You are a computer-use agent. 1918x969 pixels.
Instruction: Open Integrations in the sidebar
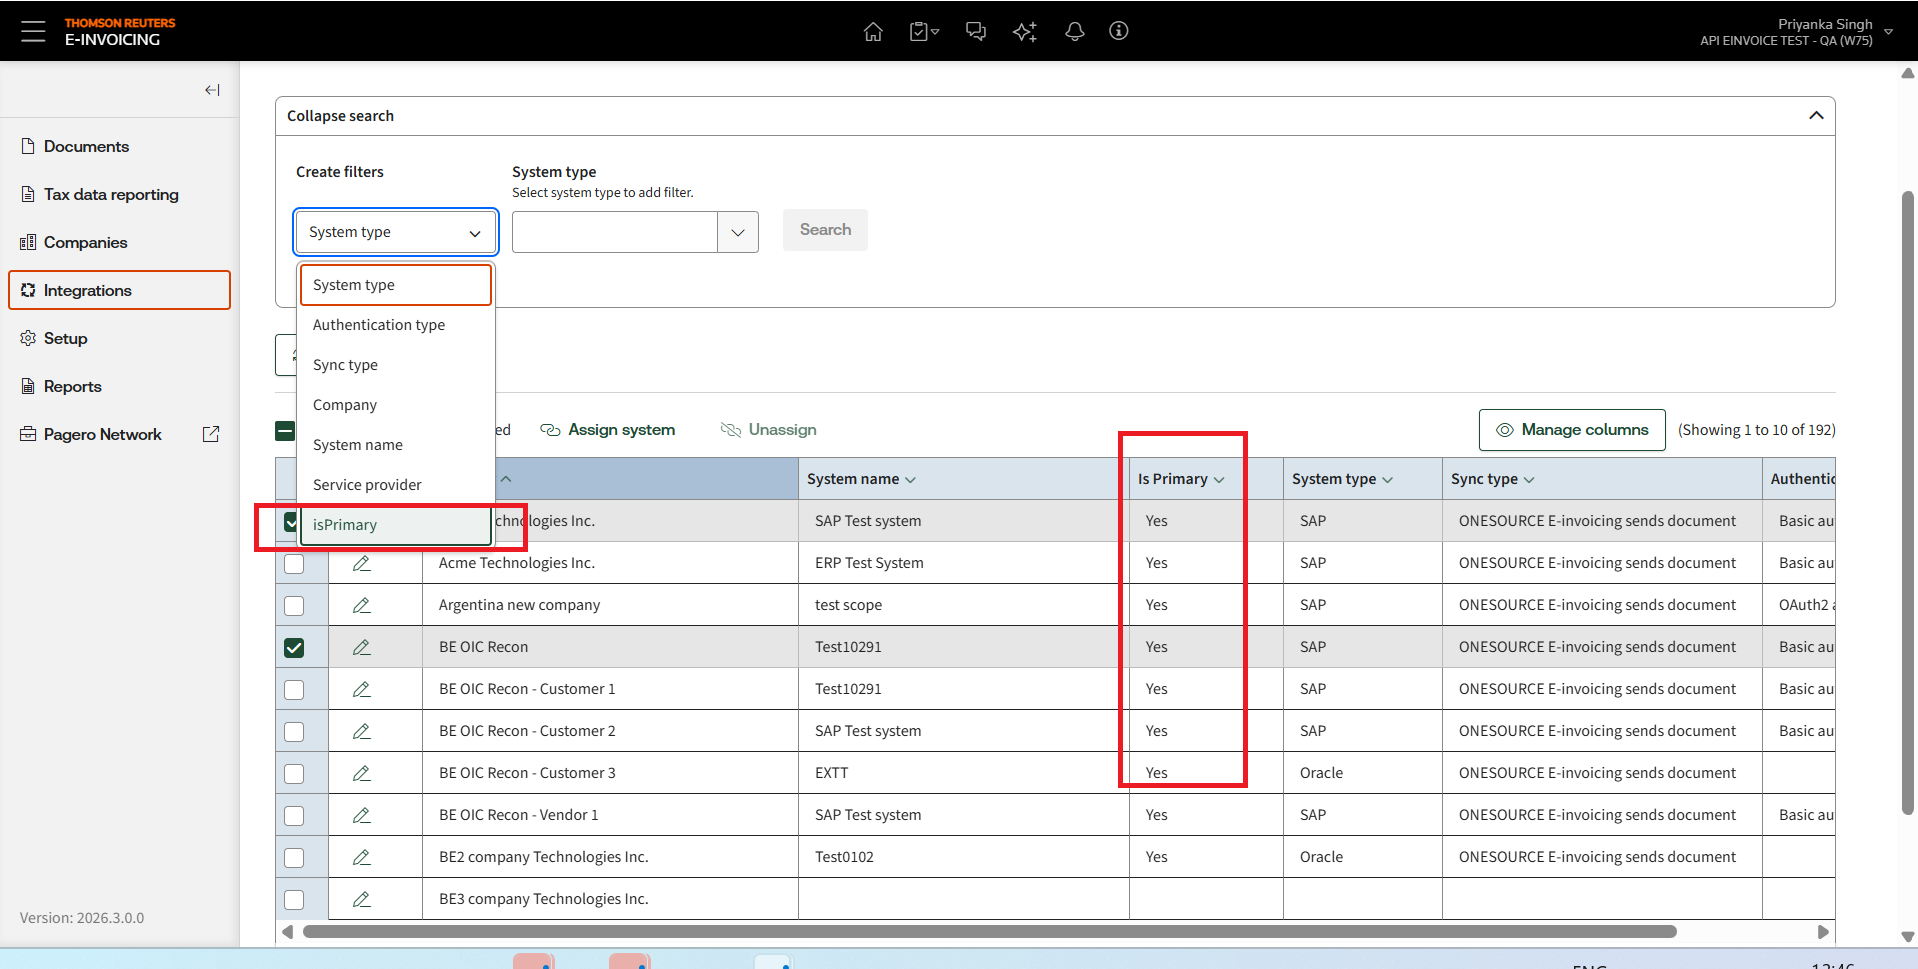119,290
